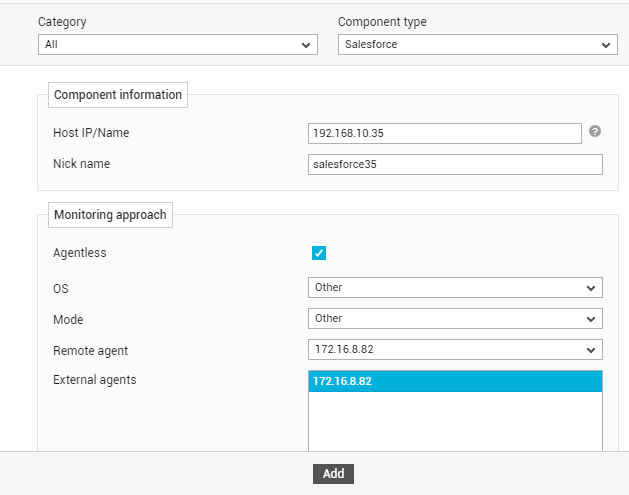Select 172.16.8.82 in External agents list
Viewport: 629px width, 495px height.
coord(455,381)
